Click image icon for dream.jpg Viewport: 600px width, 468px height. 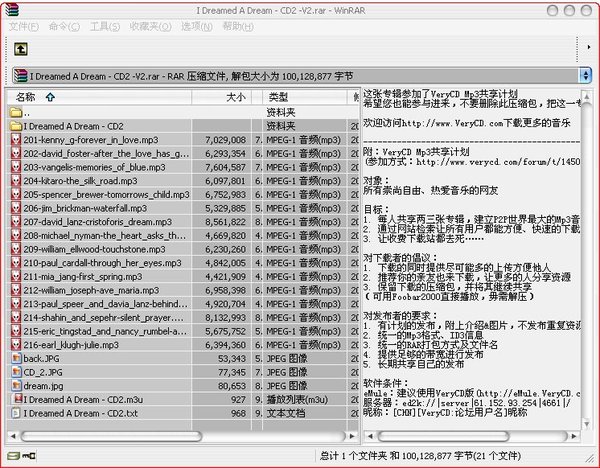pyautogui.click(x=16, y=385)
